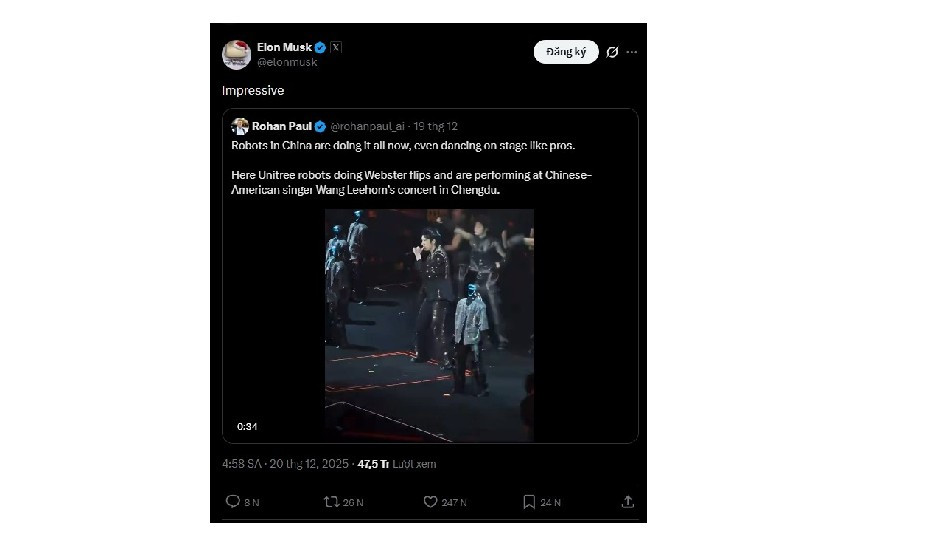Click the share upload icon
952x545 pixels.
pyautogui.click(x=628, y=502)
